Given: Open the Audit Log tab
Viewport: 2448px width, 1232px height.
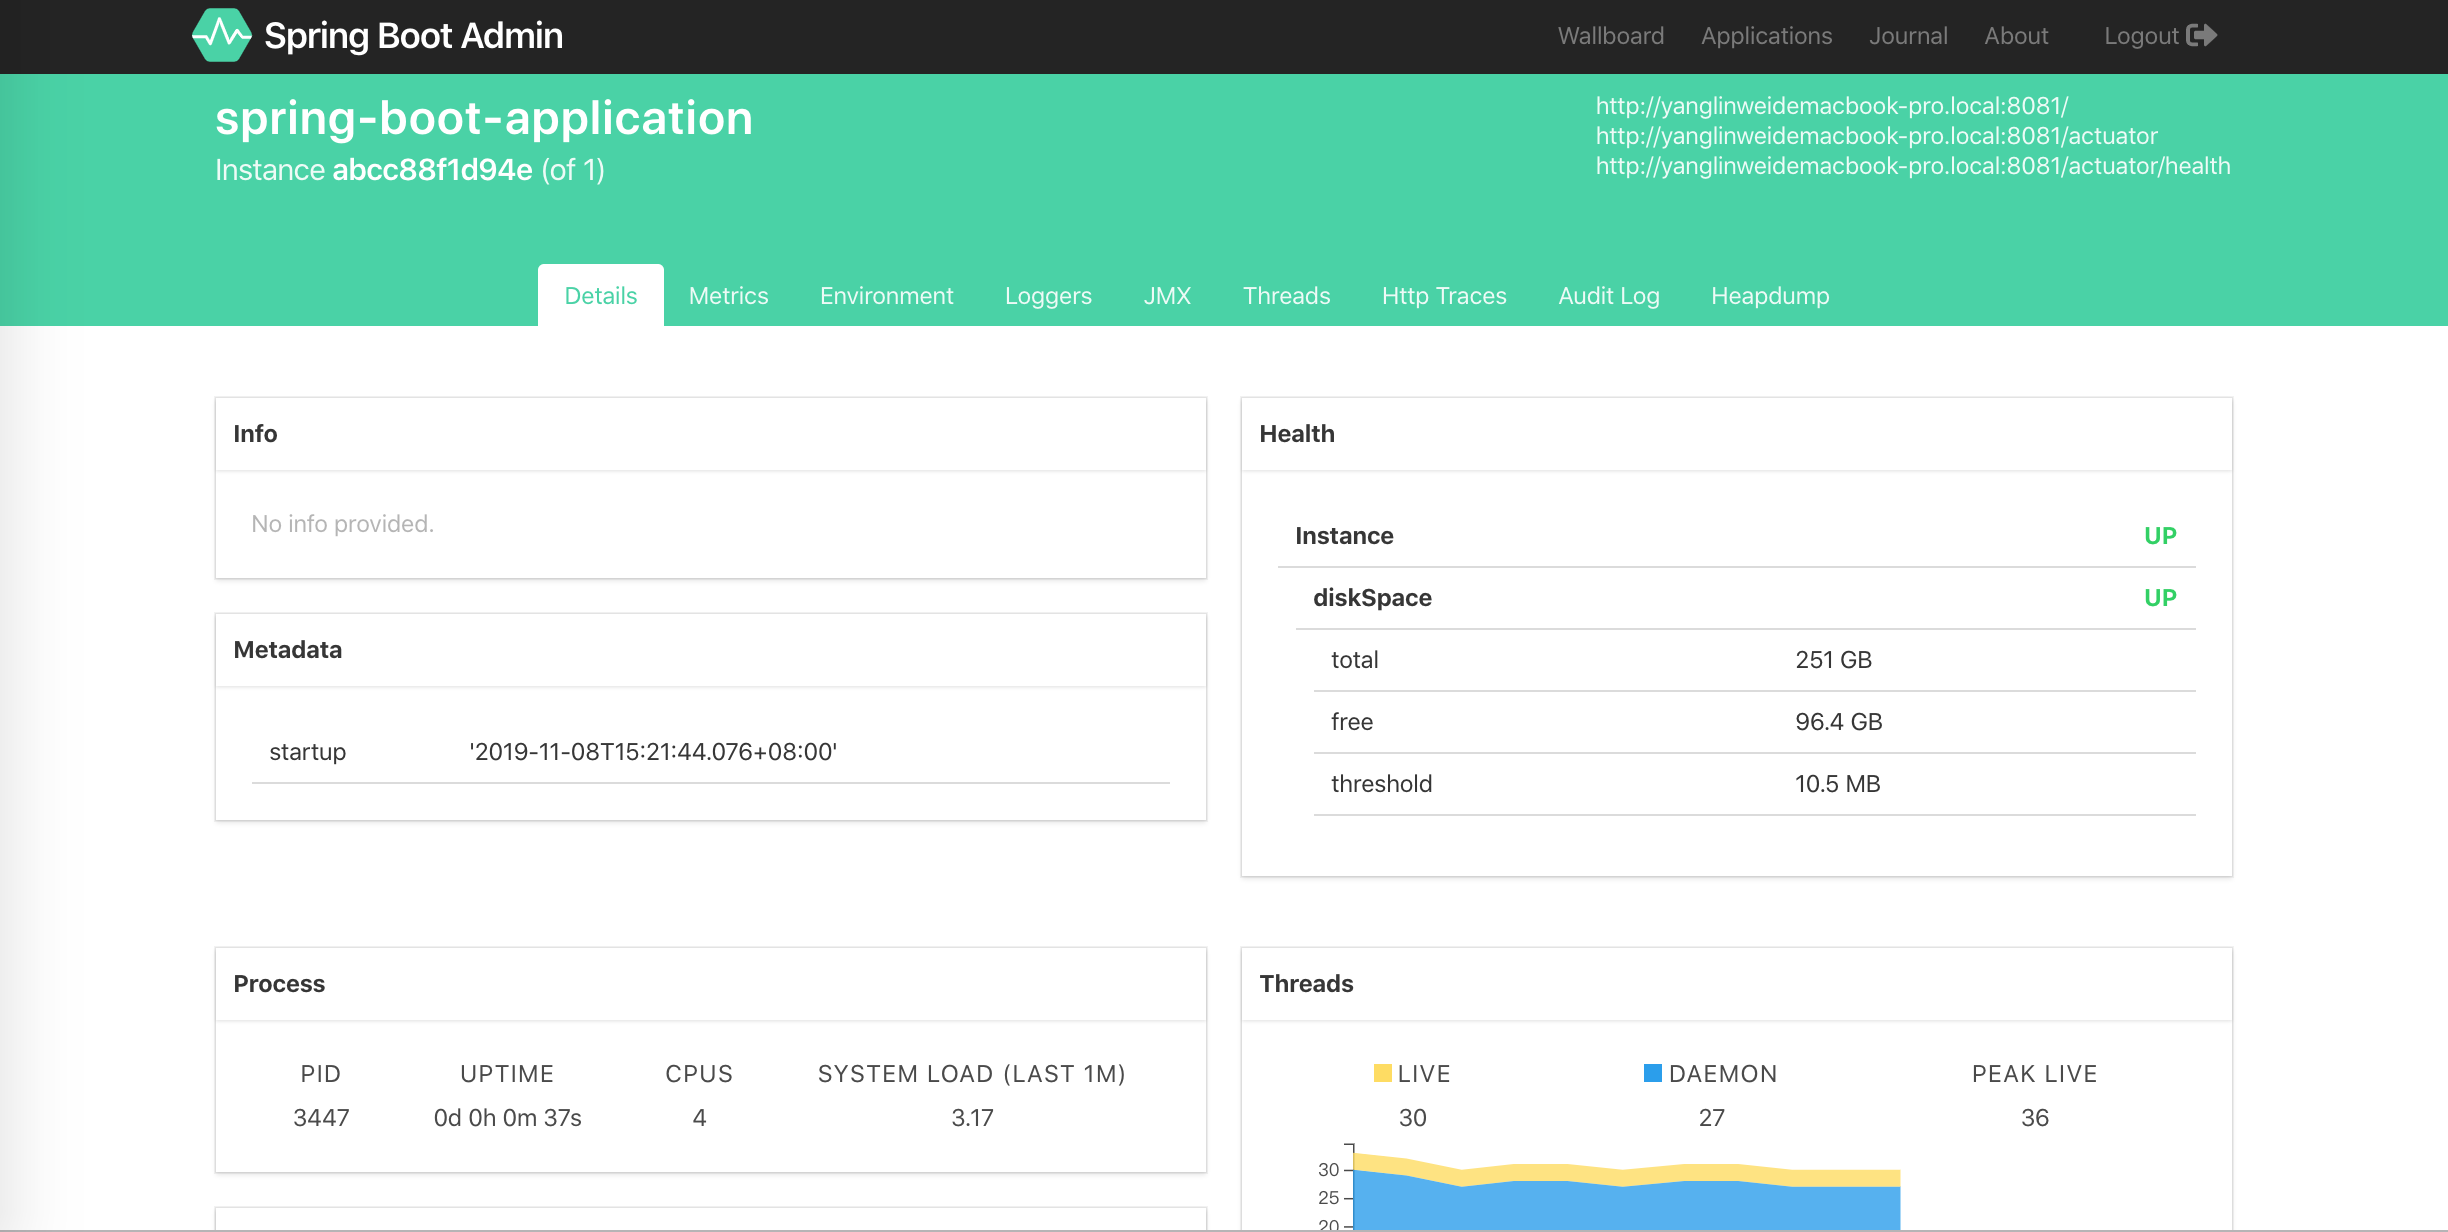Looking at the screenshot, I should 1609,295.
